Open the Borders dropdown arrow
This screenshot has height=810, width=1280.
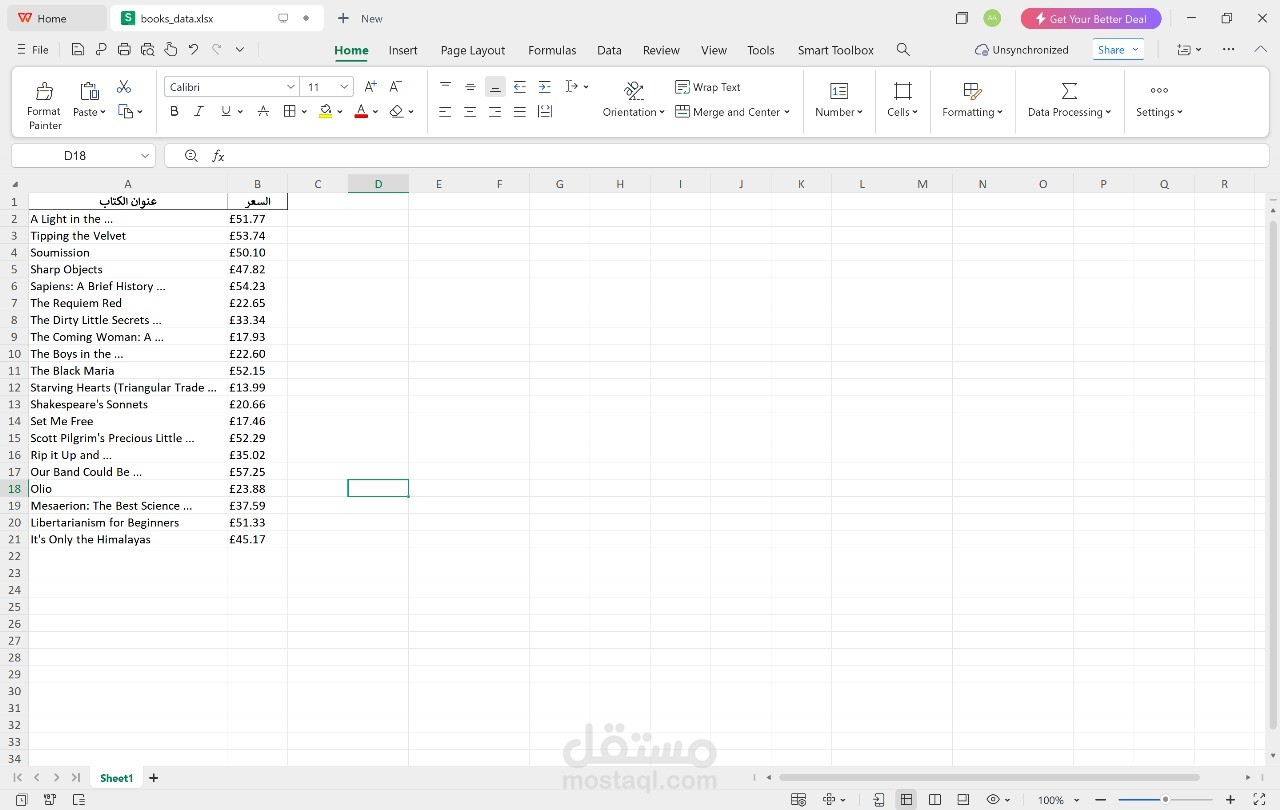coord(304,112)
